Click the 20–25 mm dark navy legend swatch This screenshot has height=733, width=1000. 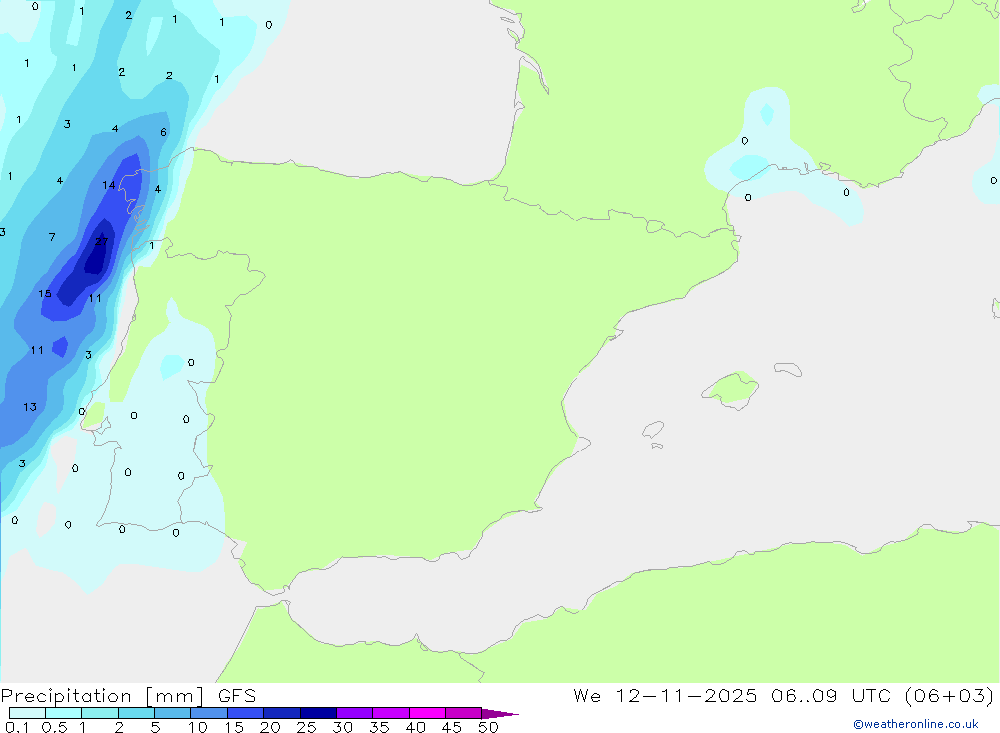[282, 713]
